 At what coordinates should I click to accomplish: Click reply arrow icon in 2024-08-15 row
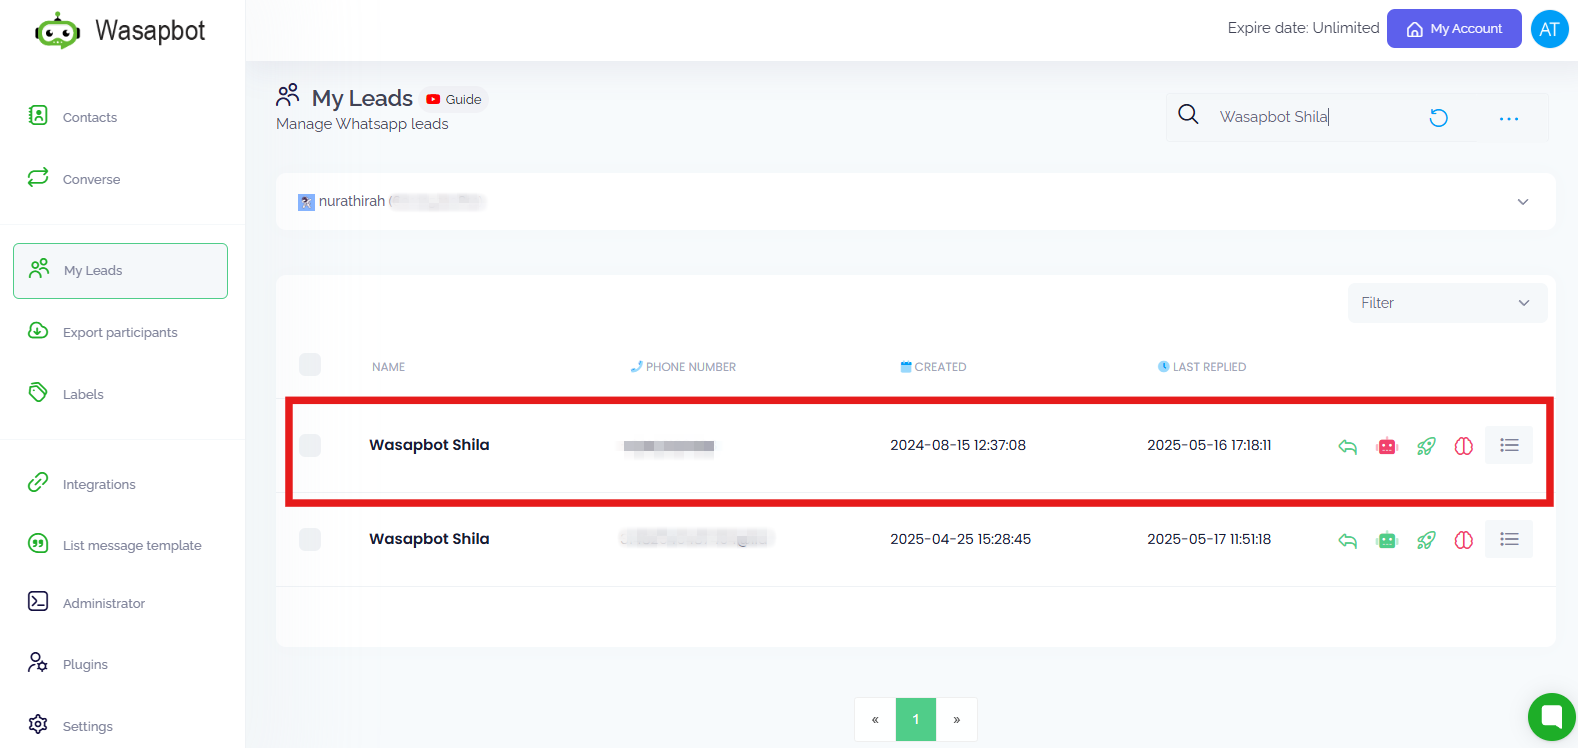point(1348,447)
